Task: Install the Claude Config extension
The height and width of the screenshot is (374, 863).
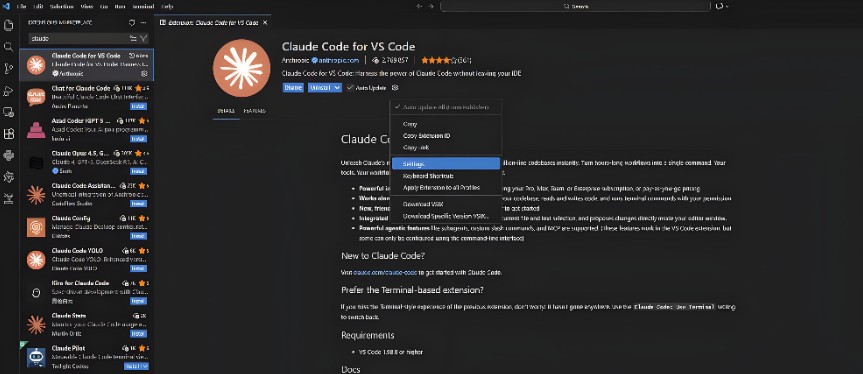Action: tap(138, 236)
